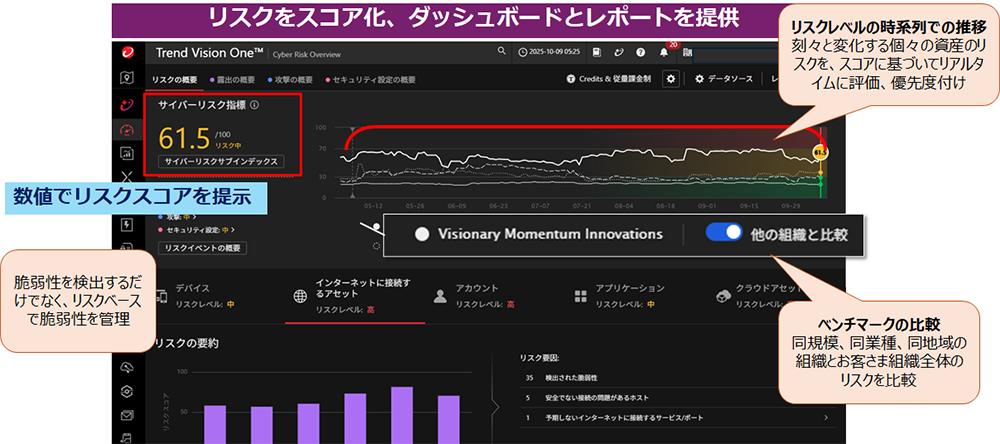Open the help question mark icon

click(x=640, y=52)
